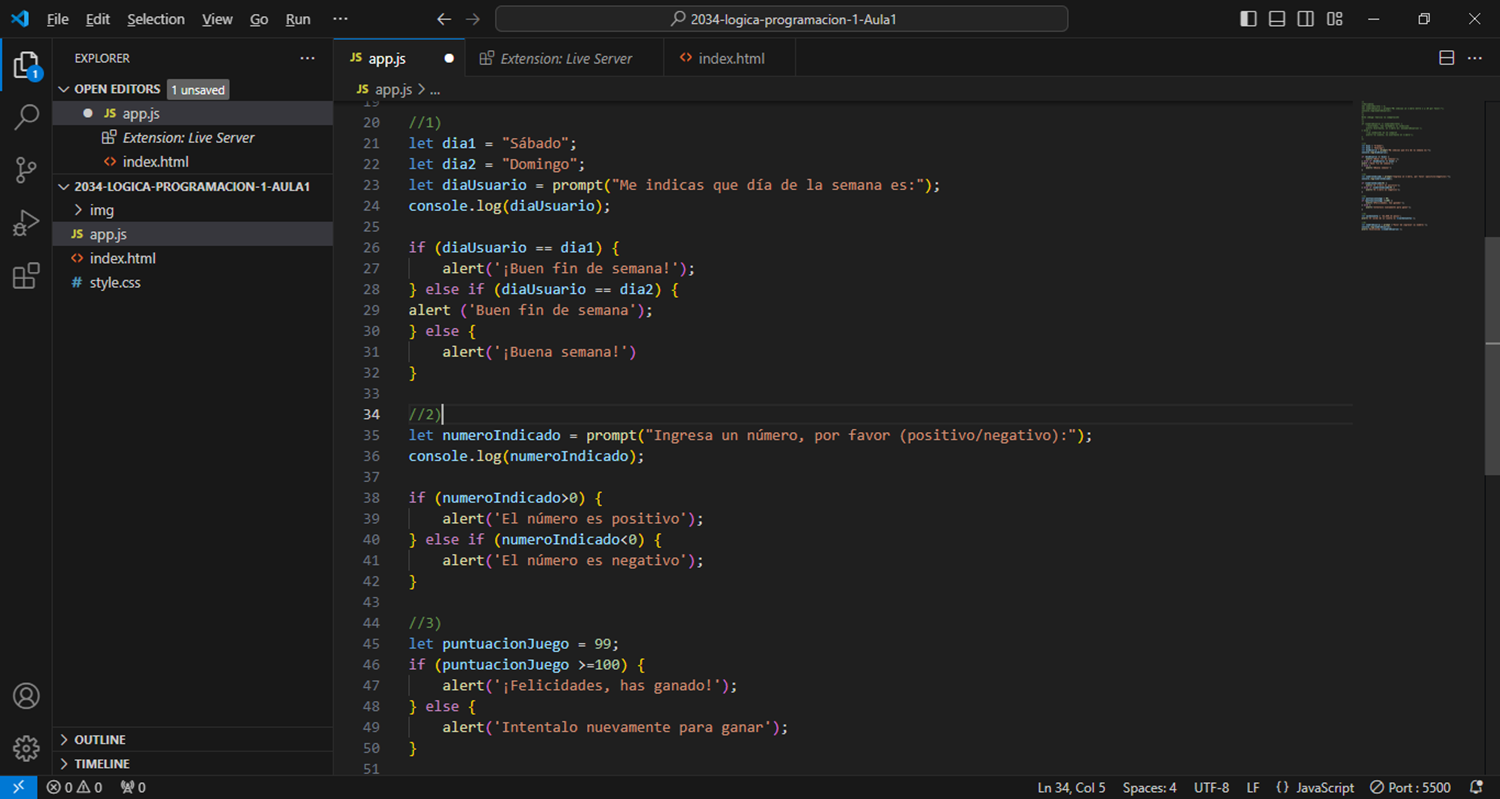Screen dimensions: 1500x799
Task: Open the View menu
Action: pyautogui.click(x=217, y=19)
